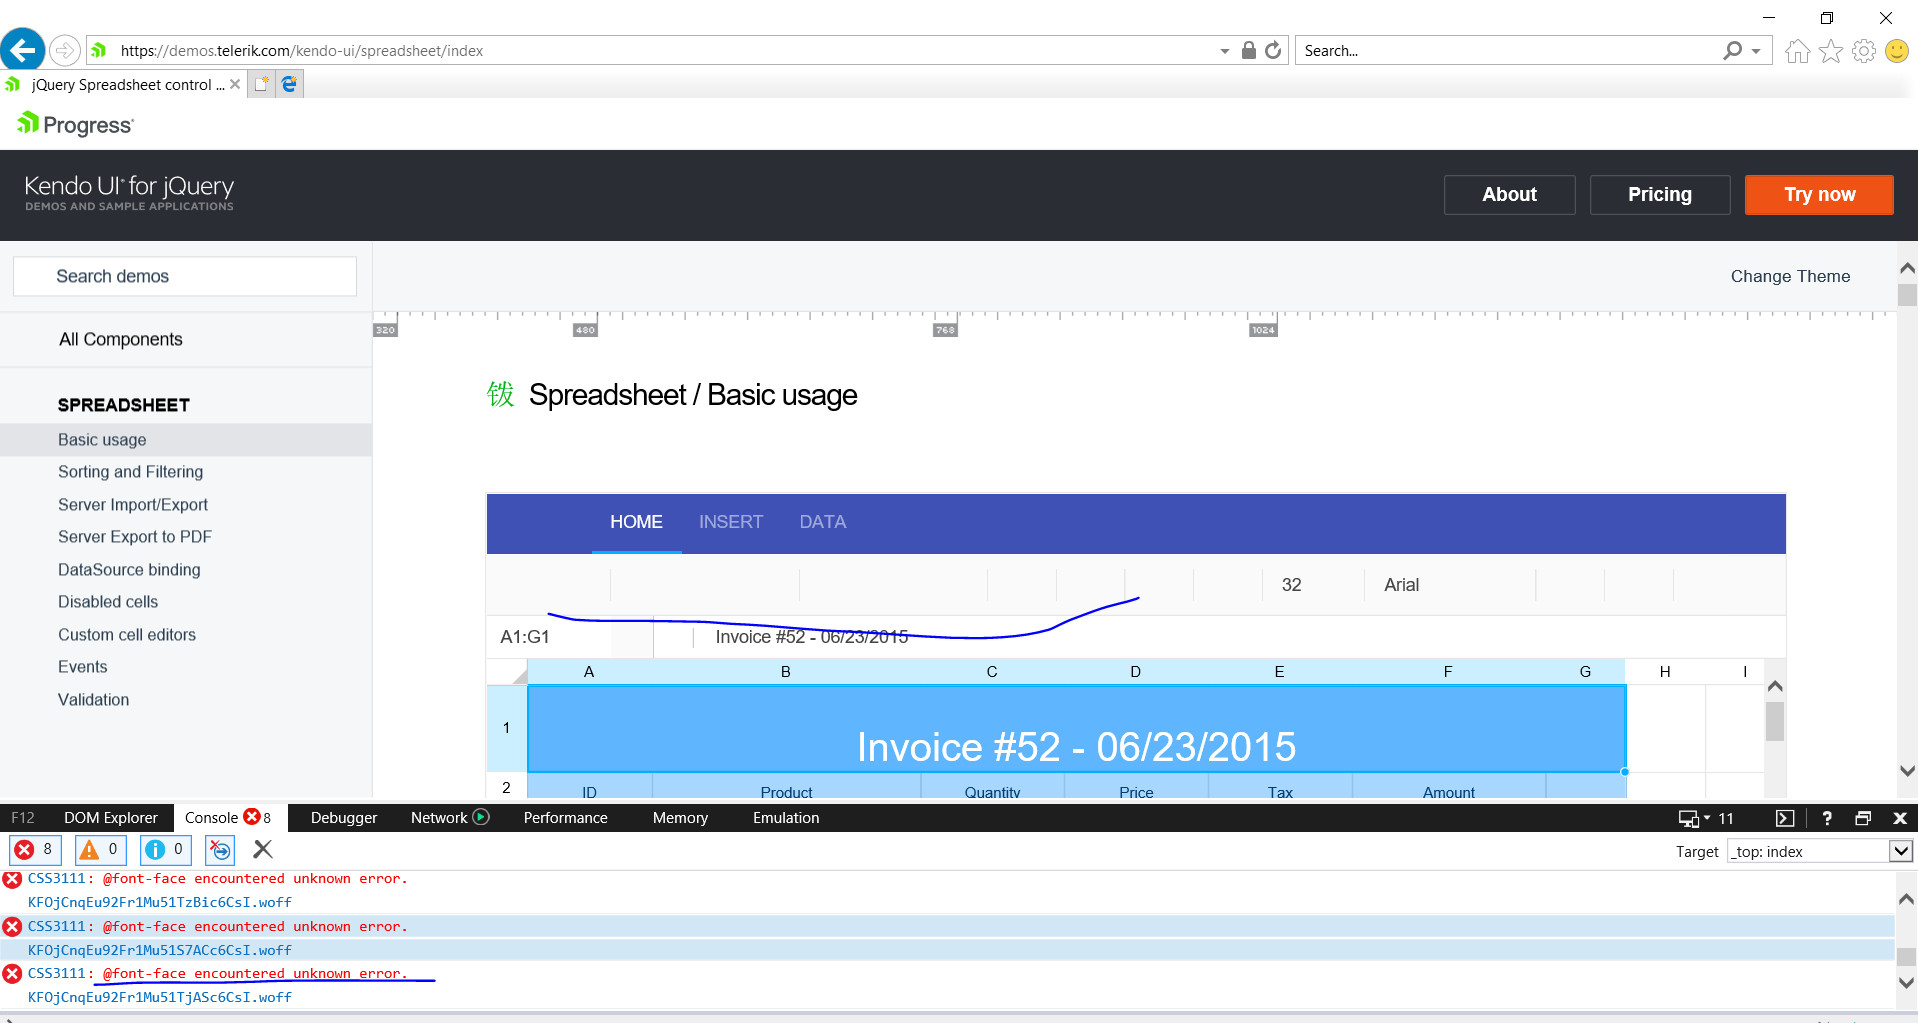Open Disabled cells demo
The height and width of the screenshot is (1023, 1918).
108,602
